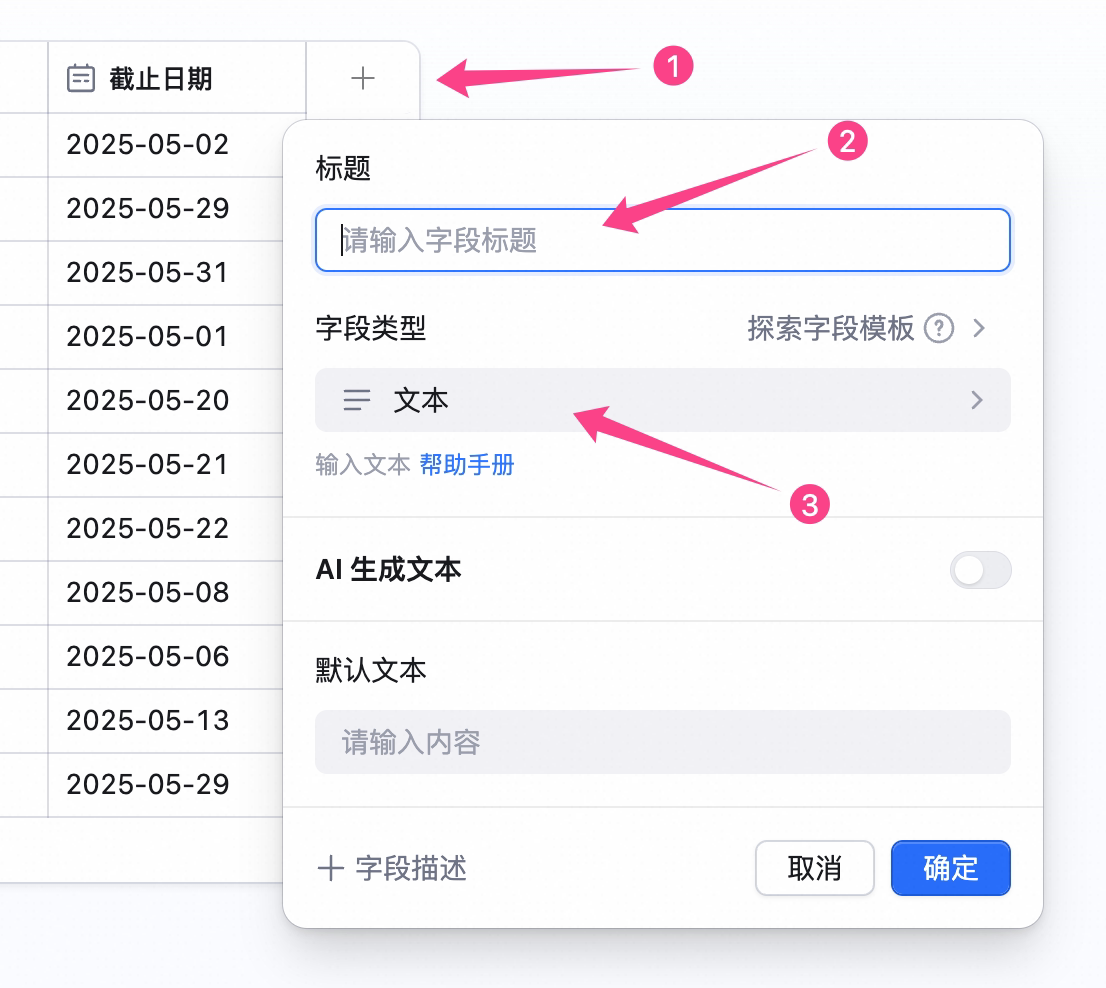The width and height of the screenshot is (1106, 988).
Task: Click the plus icon before 字段描述
Action: [x=330, y=868]
